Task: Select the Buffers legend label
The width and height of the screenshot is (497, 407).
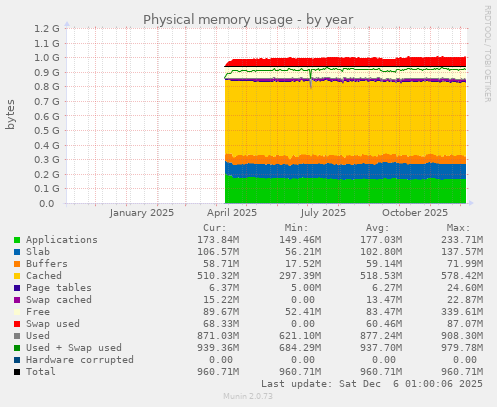Action: pyautogui.click(x=47, y=264)
